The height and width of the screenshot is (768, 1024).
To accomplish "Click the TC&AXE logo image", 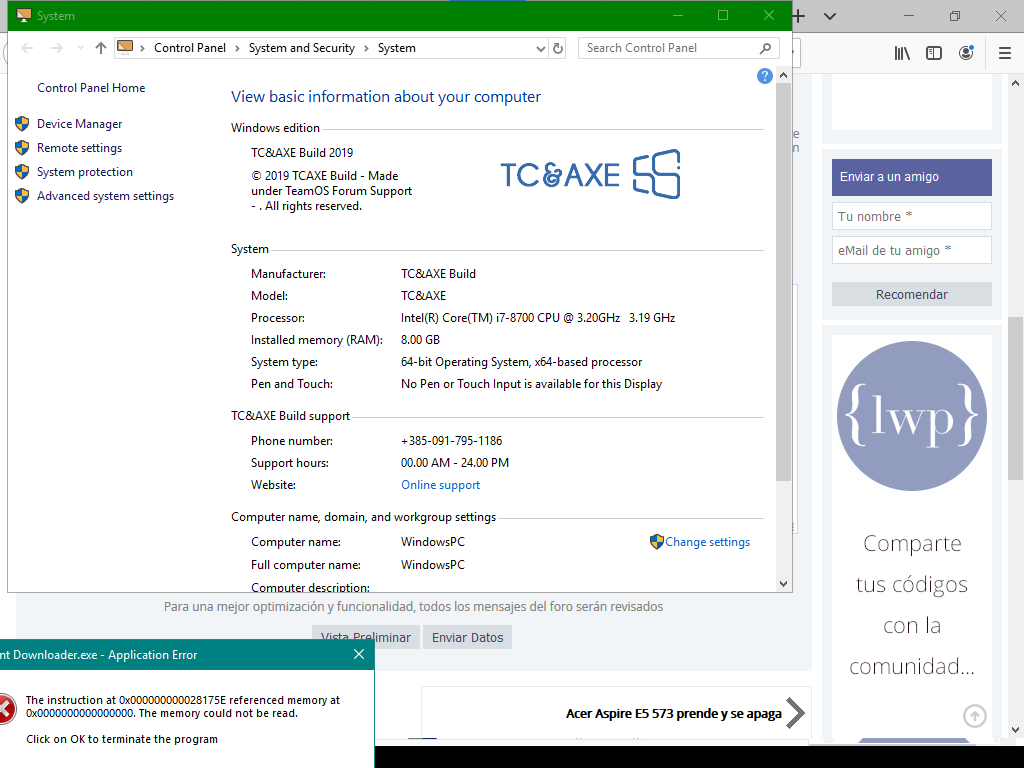I will (x=591, y=174).
